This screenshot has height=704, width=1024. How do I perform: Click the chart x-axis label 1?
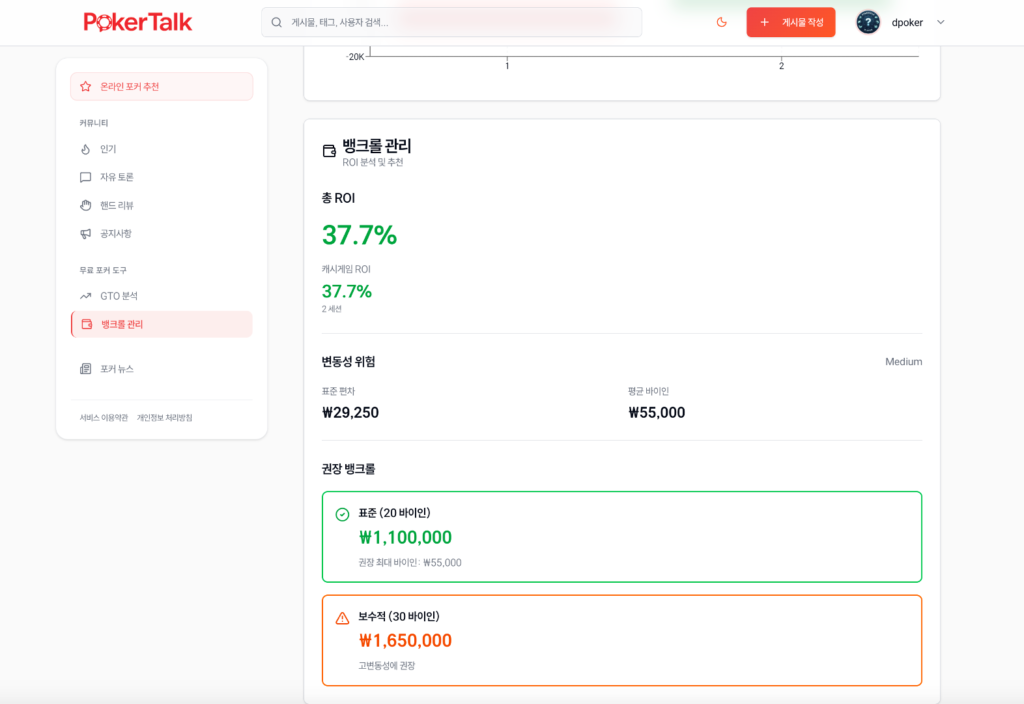point(507,66)
